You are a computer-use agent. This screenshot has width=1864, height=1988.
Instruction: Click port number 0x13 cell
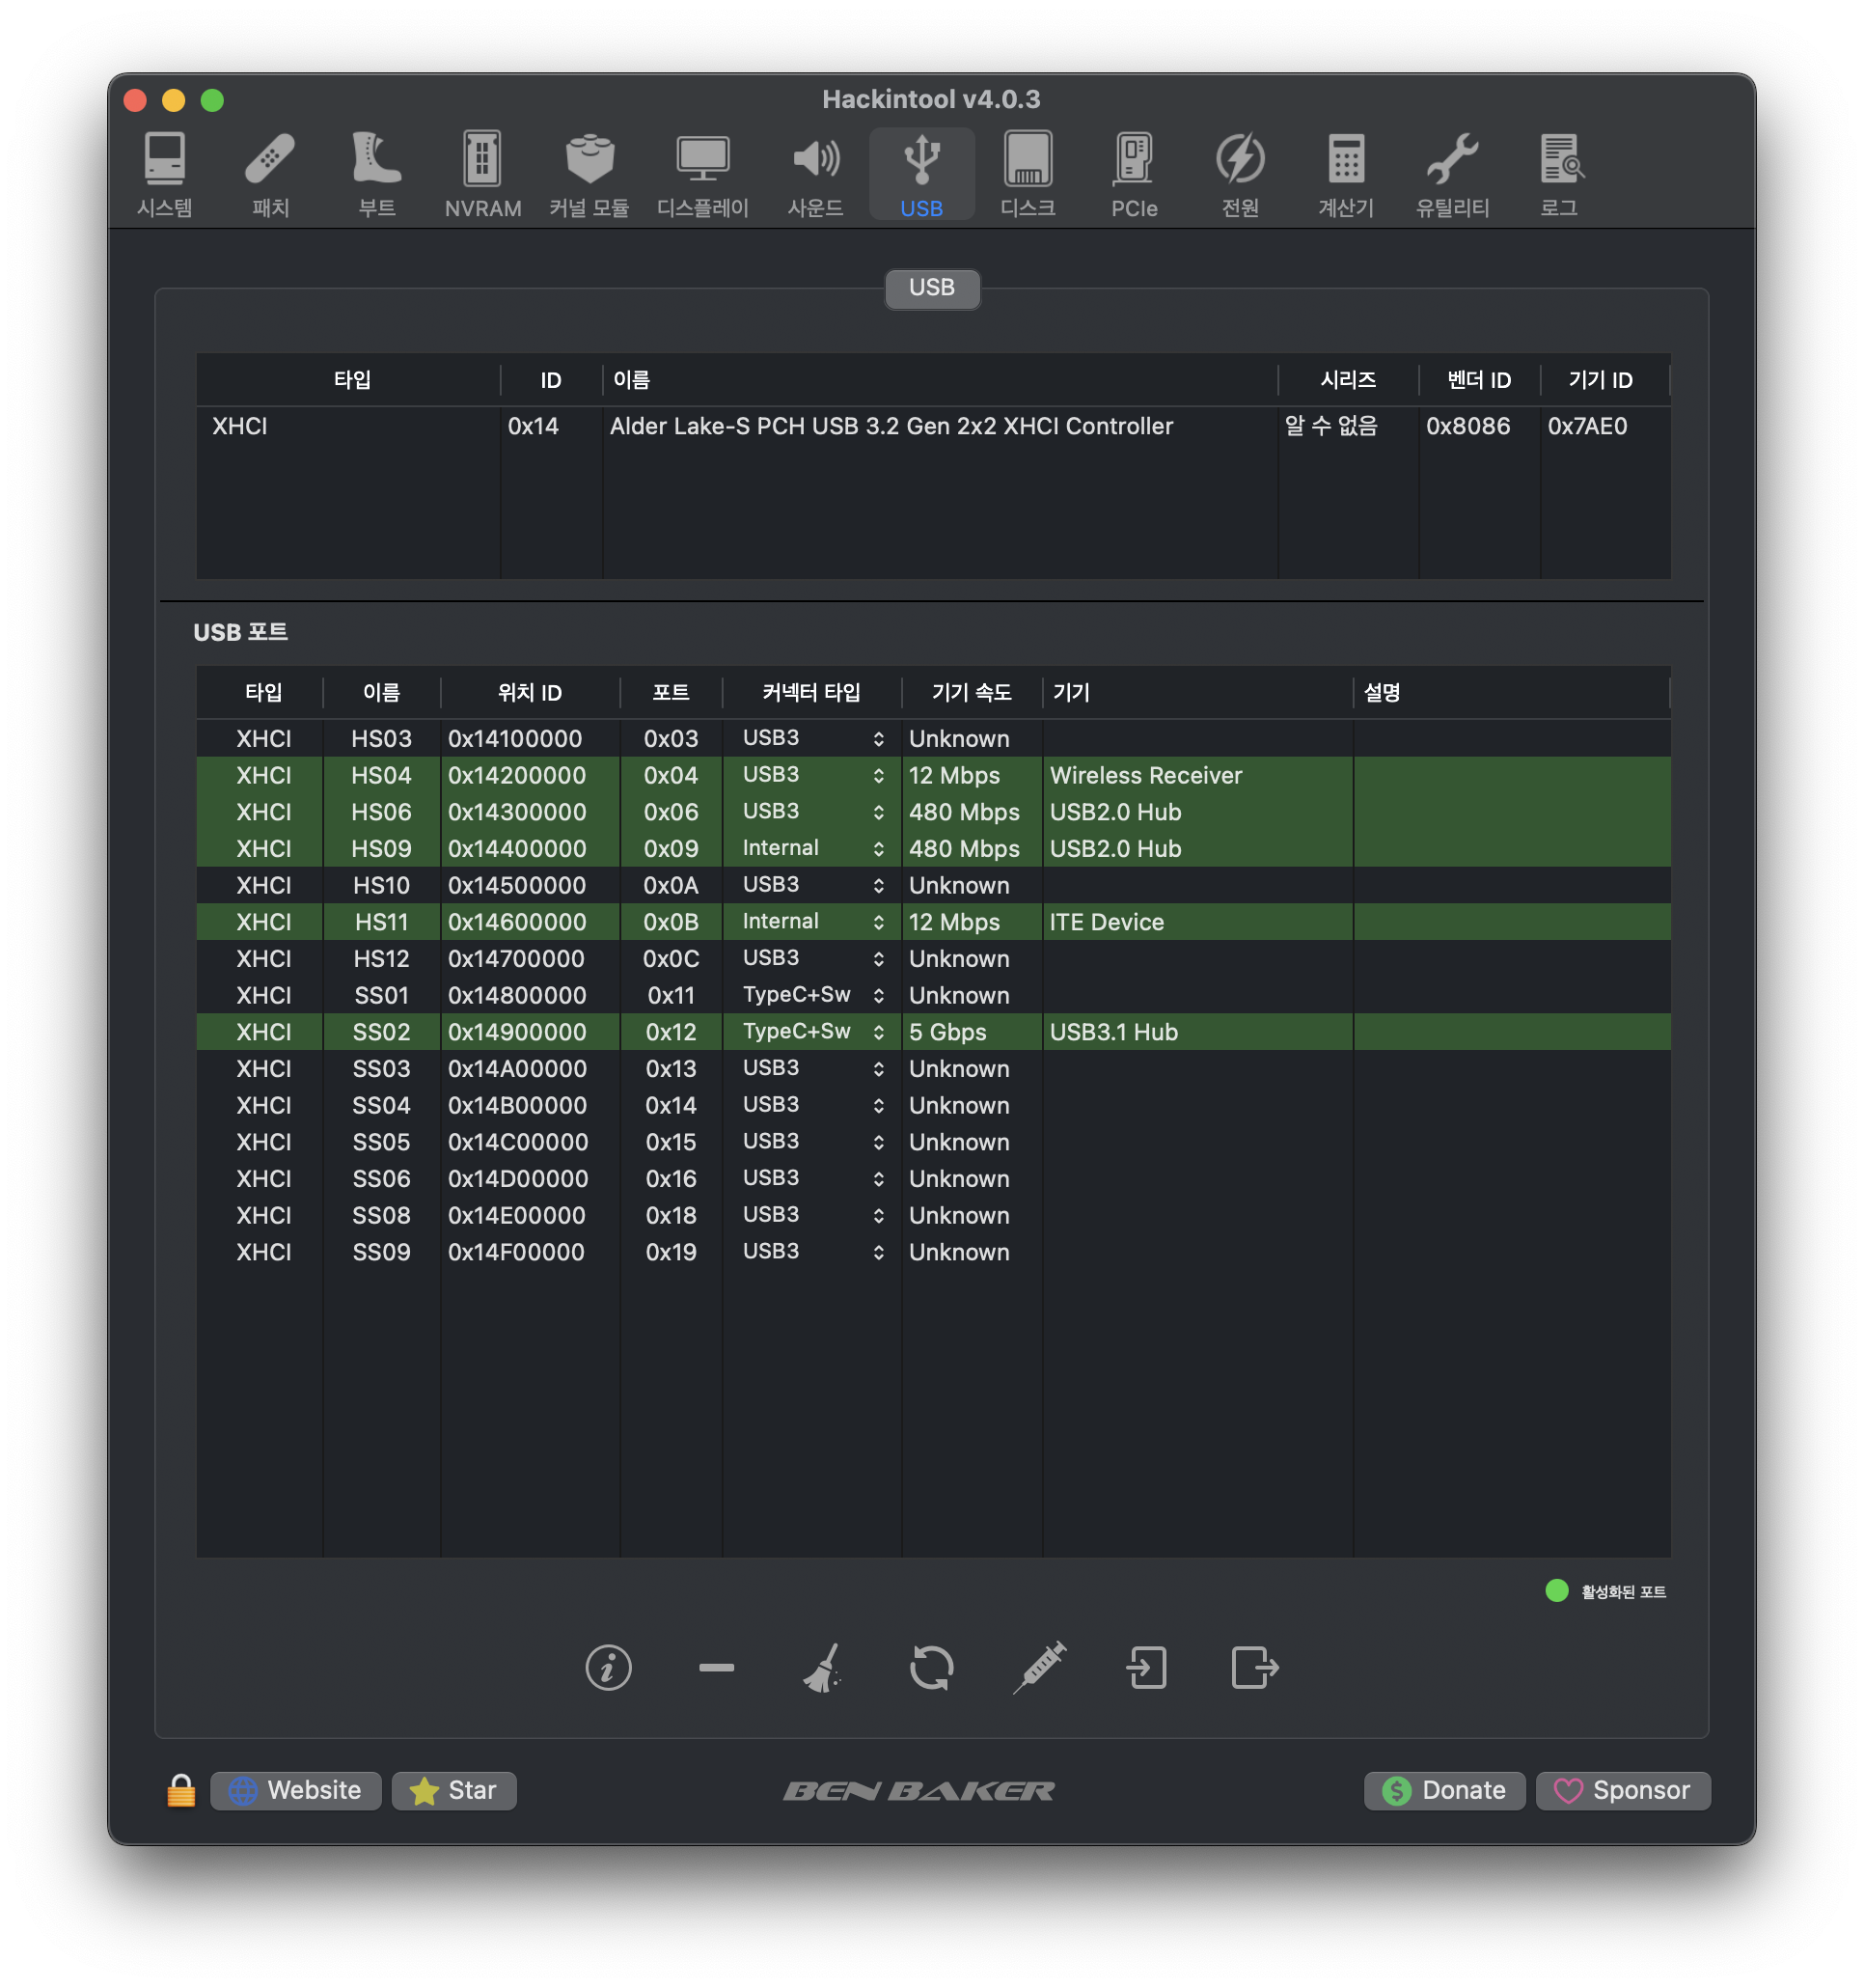tap(670, 1068)
